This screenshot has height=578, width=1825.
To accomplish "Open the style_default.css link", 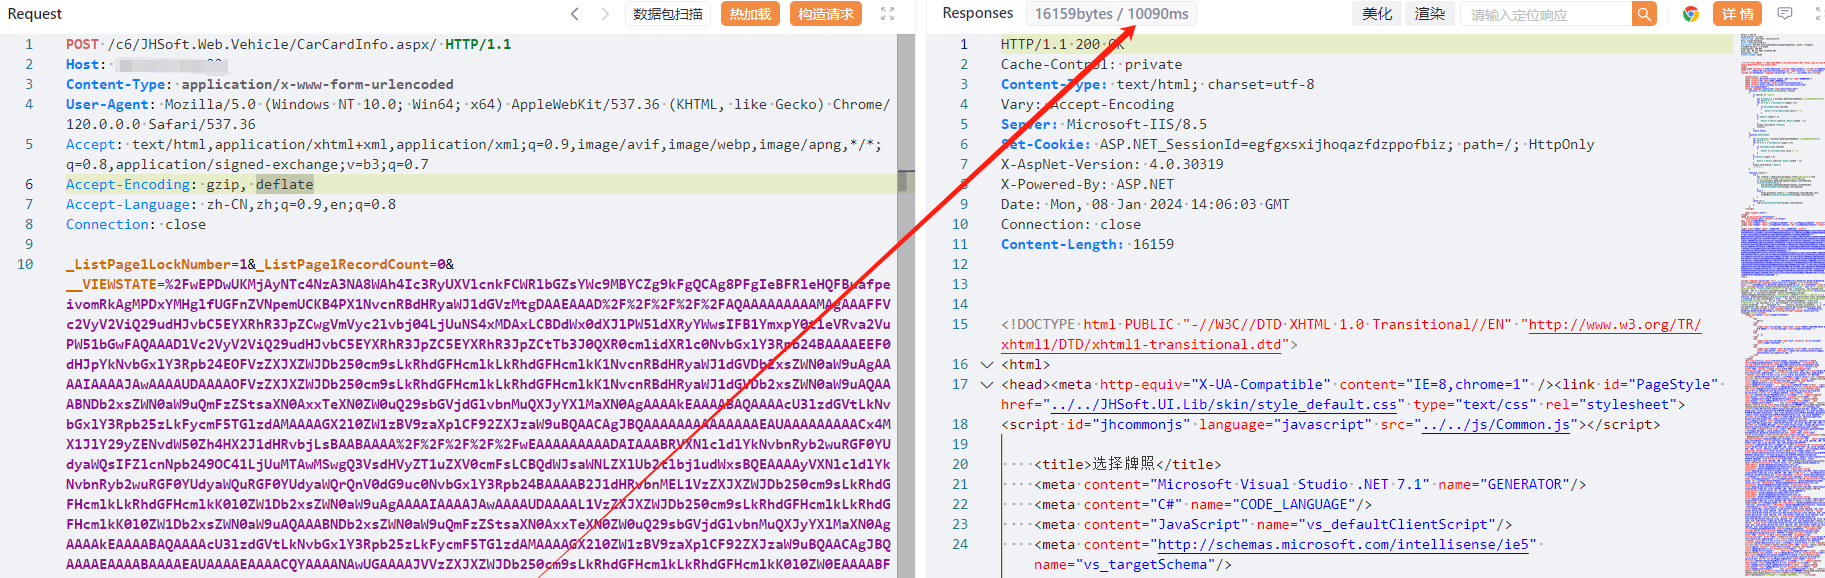I will pyautogui.click(x=1224, y=405).
